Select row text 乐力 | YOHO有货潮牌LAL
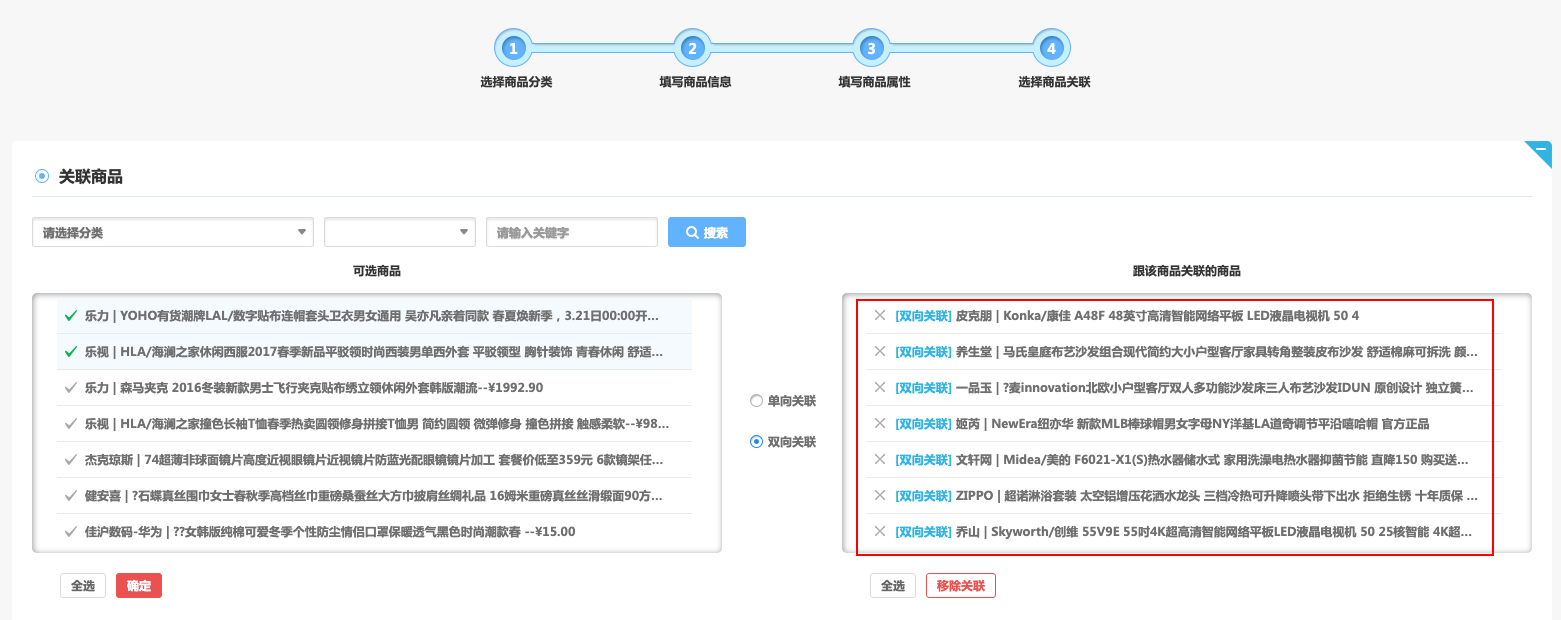The width and height of the screenshot is (1561, 620). pos(372,315)
